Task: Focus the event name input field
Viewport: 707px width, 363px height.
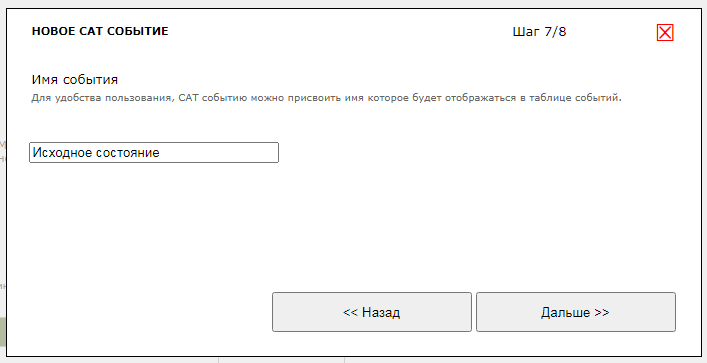Action: [x=154, y=152]
